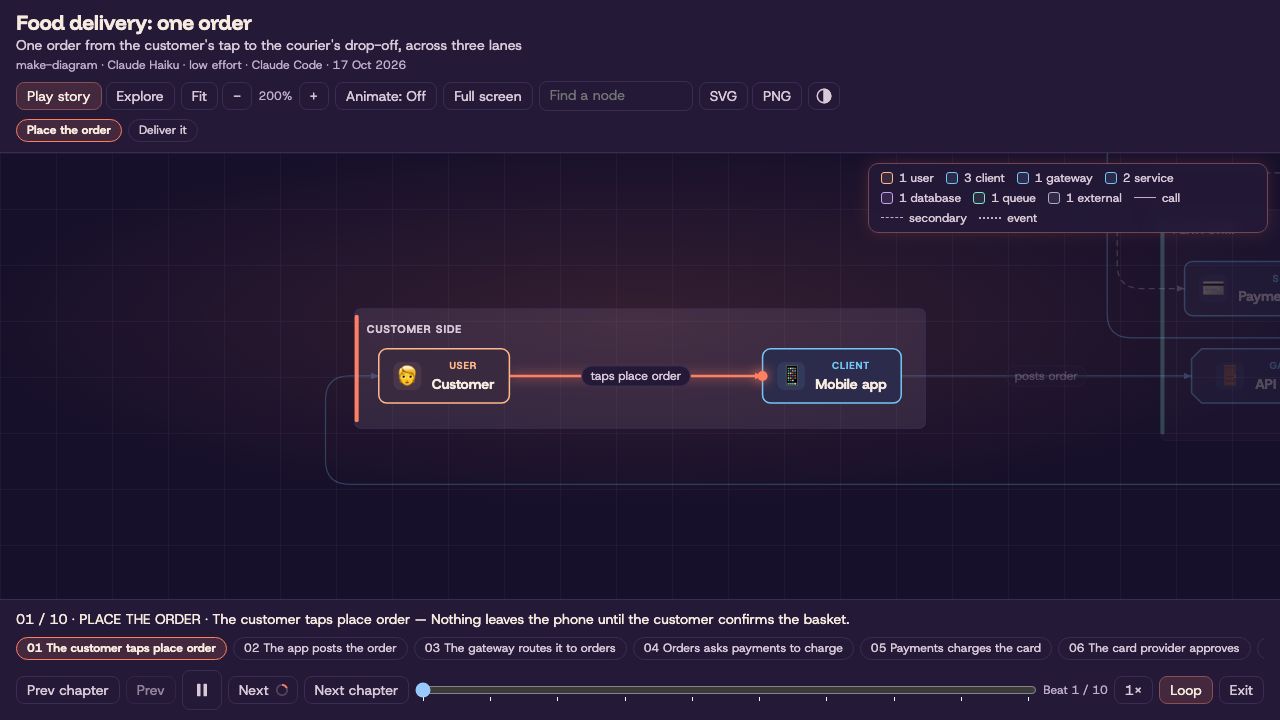The height and width of the screenshot is (720, 1280).
Task: Open Full screen view
Action: click(488, 96)
